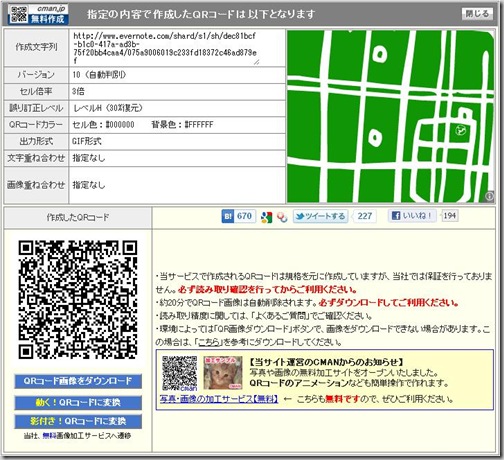Click the 文字重ね合わせ value 指定なし

click(89, 158)
